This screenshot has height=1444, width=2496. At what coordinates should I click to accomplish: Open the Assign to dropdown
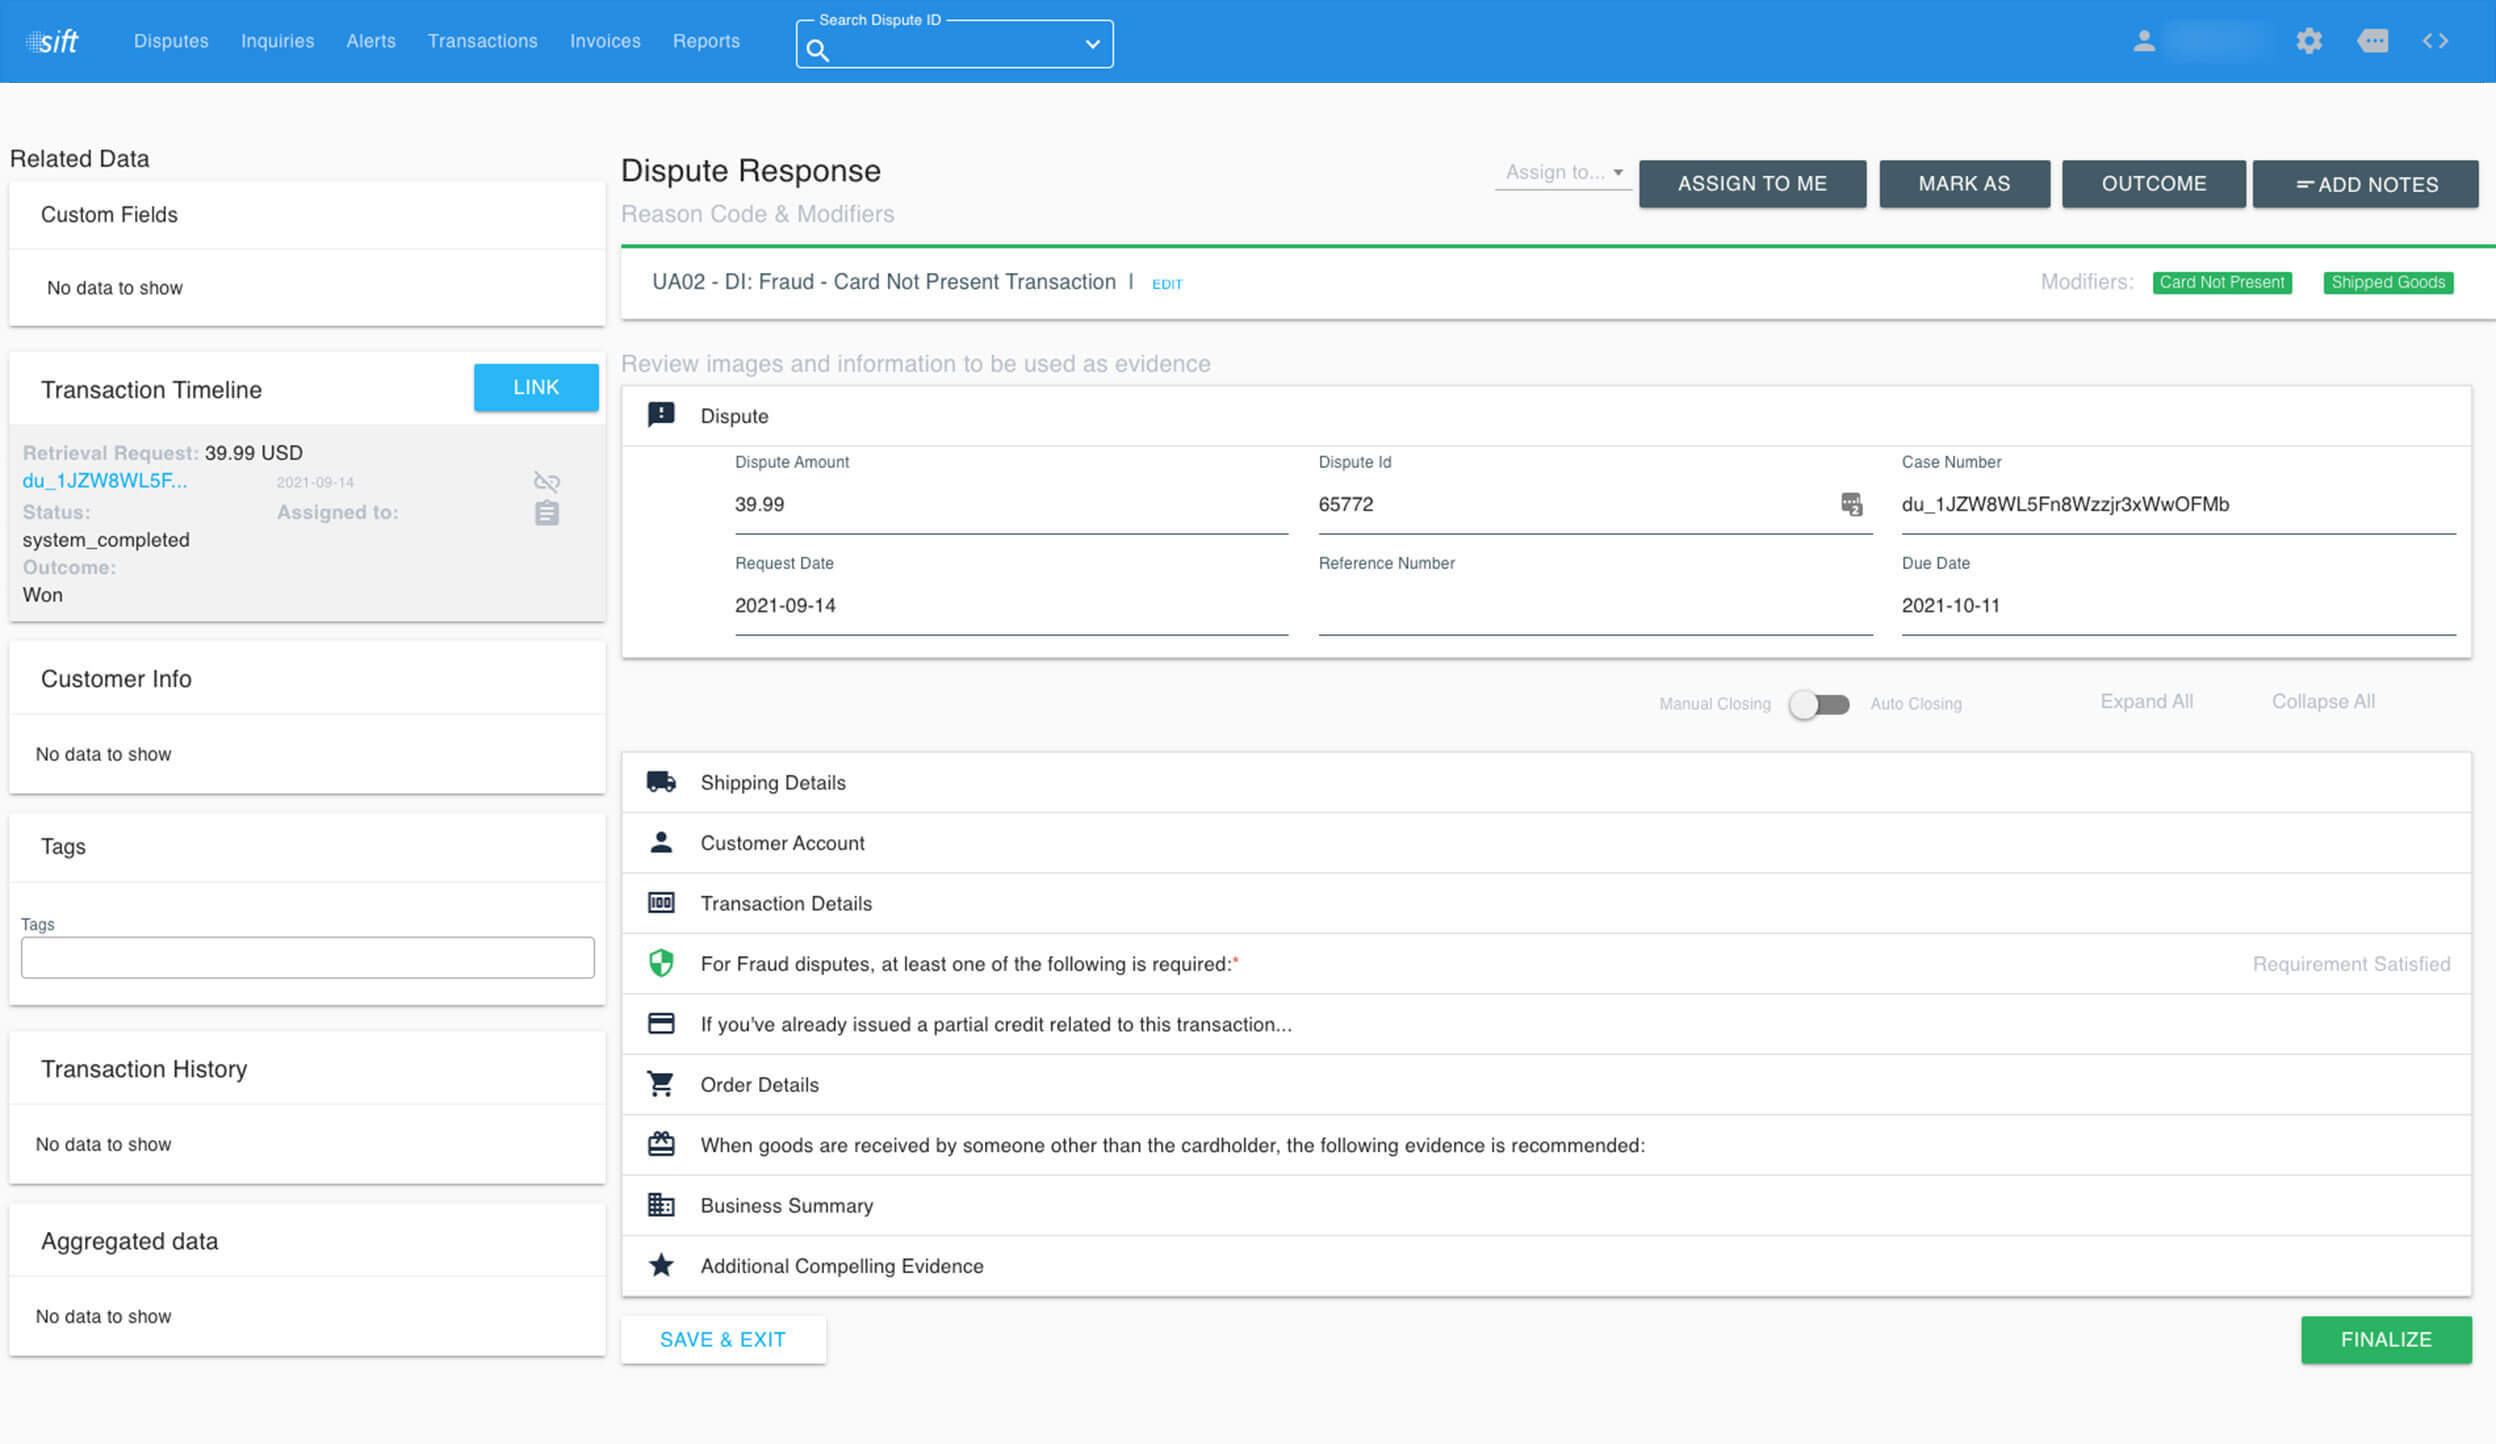(x=1563, y=172)
